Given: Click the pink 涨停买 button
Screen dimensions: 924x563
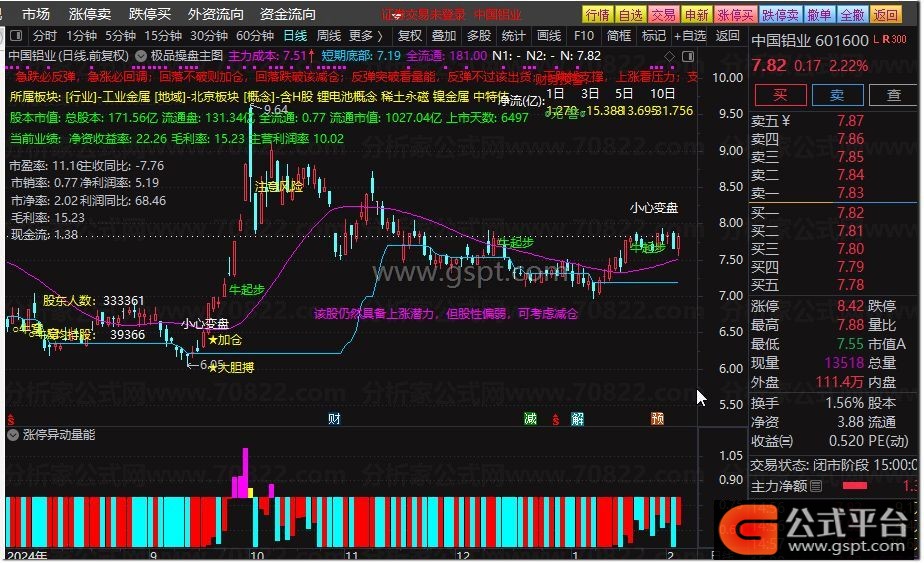Looking at the screenshot, I should click(x=735, y=14).
